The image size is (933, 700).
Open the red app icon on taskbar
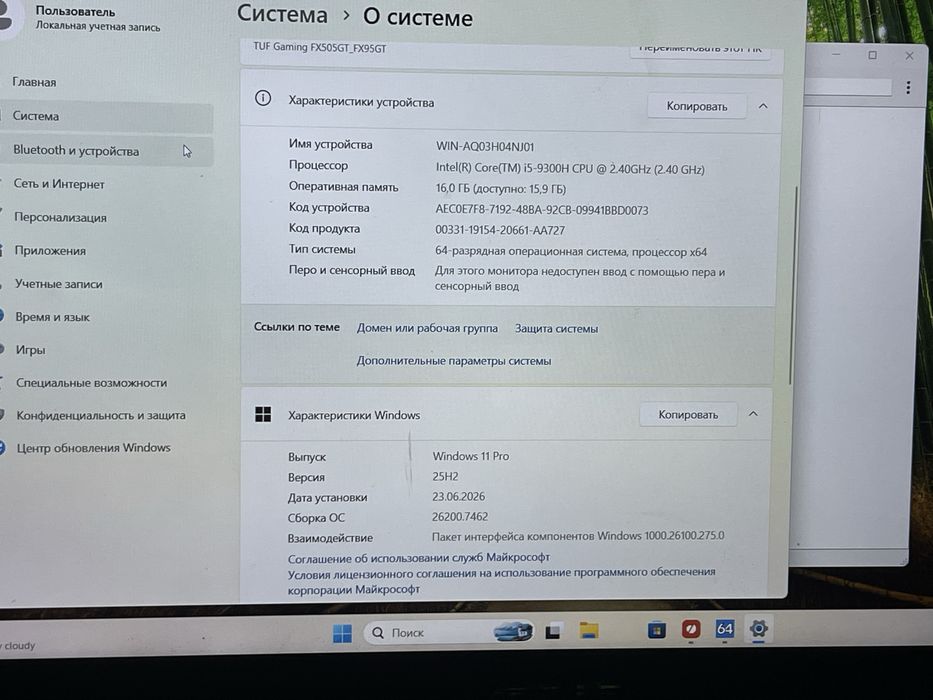coord(690,629)
